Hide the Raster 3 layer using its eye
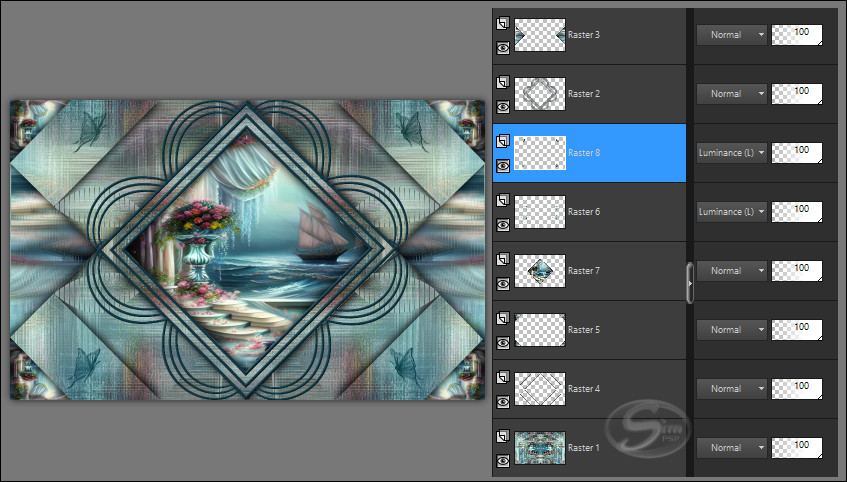The width and height of the screenshot is (847, 482). [503, 46]
